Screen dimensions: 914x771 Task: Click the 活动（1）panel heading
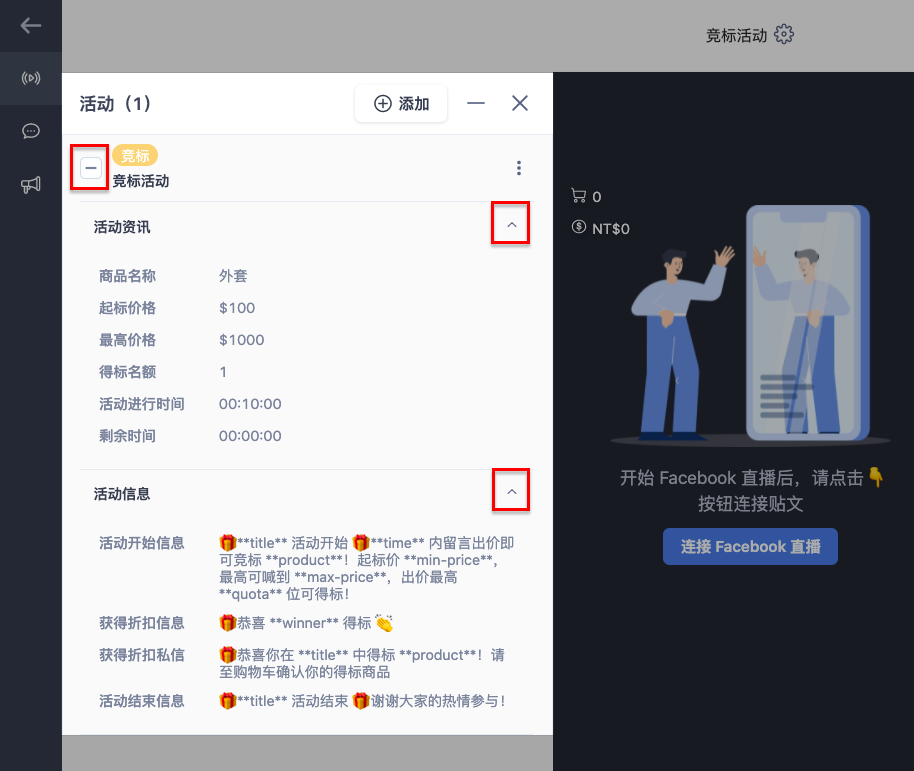point(115,104)
